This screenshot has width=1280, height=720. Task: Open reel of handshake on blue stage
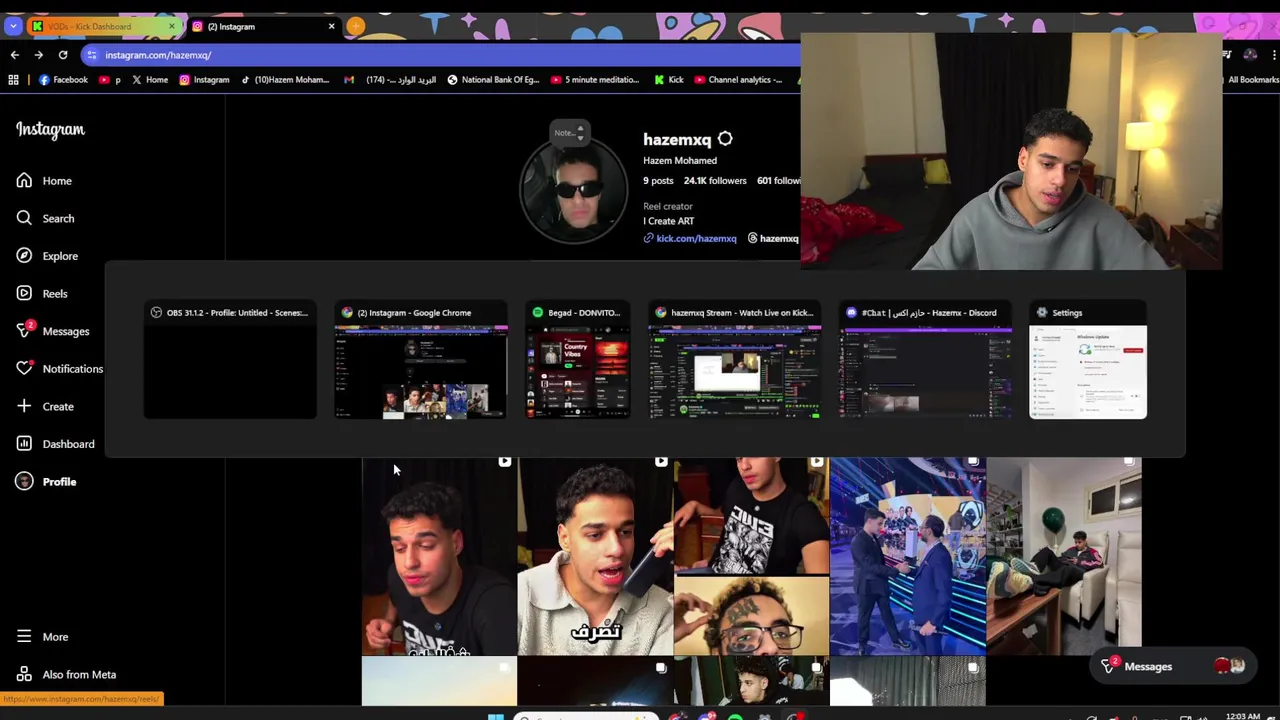(907, 557)
